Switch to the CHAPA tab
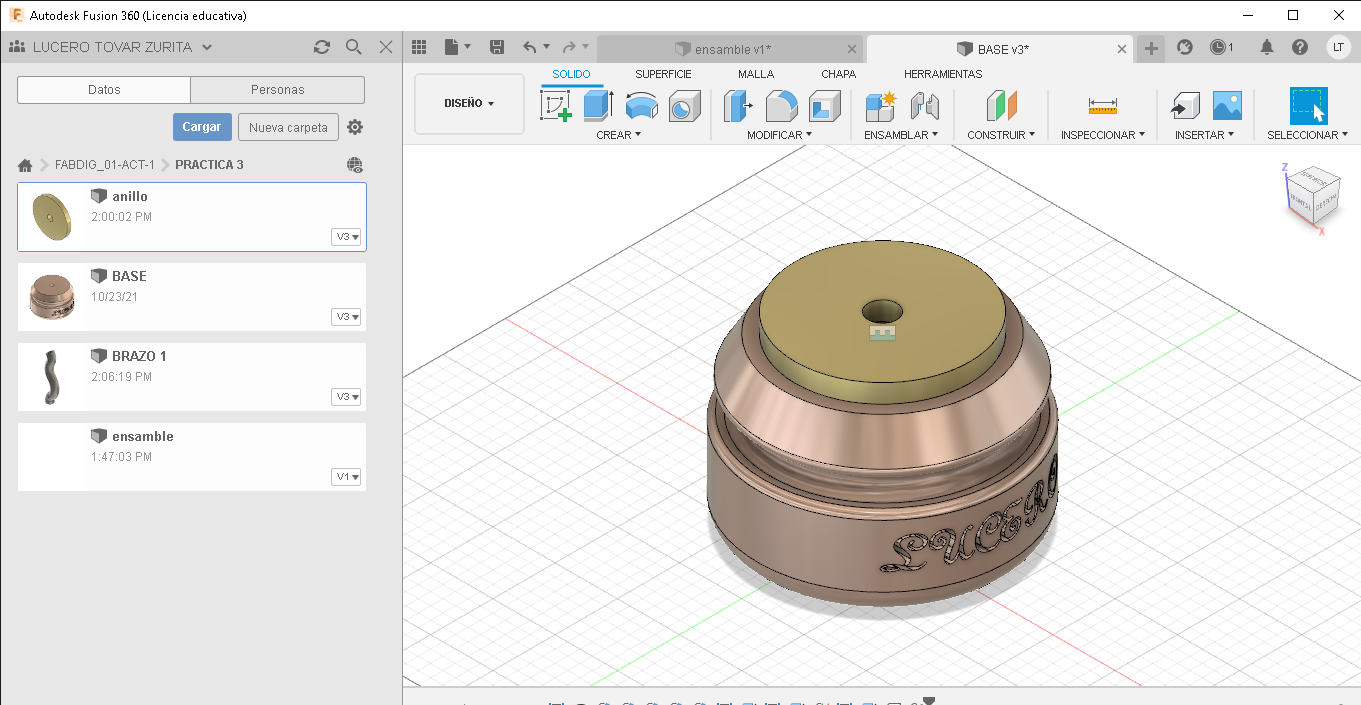1361x705 pixels. click(x=838, y=74)
